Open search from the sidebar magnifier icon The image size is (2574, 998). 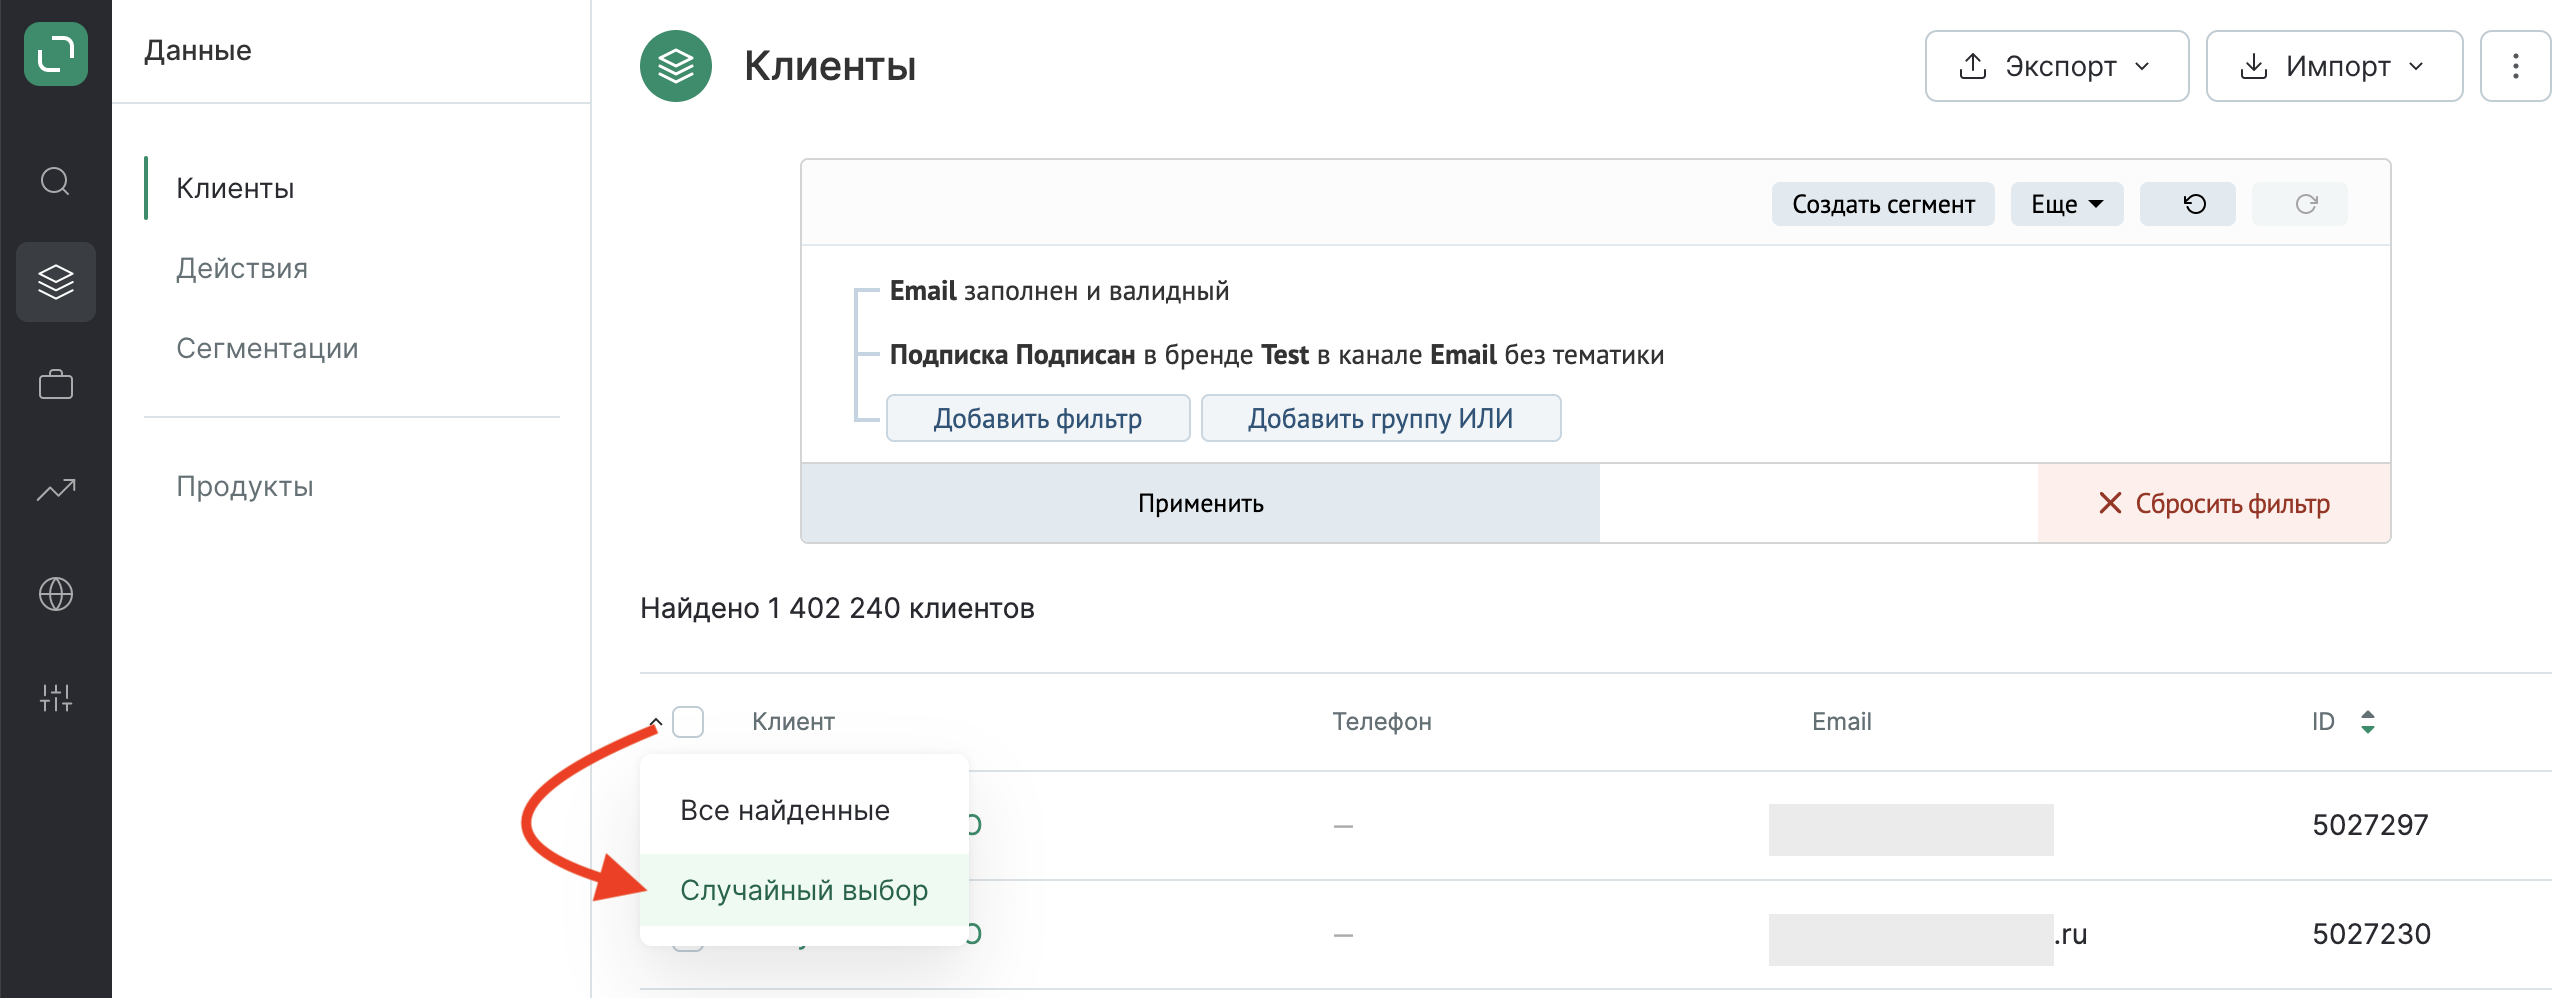(x=55, y=181)
